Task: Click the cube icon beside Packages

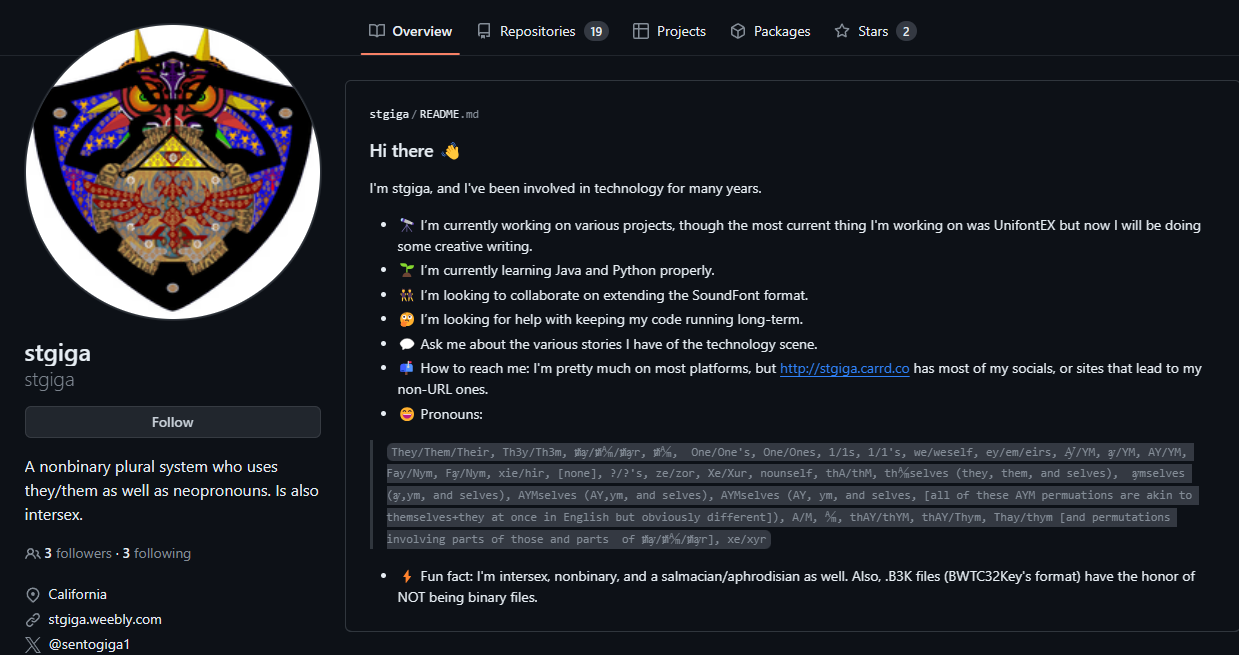Action: [738, 31]
